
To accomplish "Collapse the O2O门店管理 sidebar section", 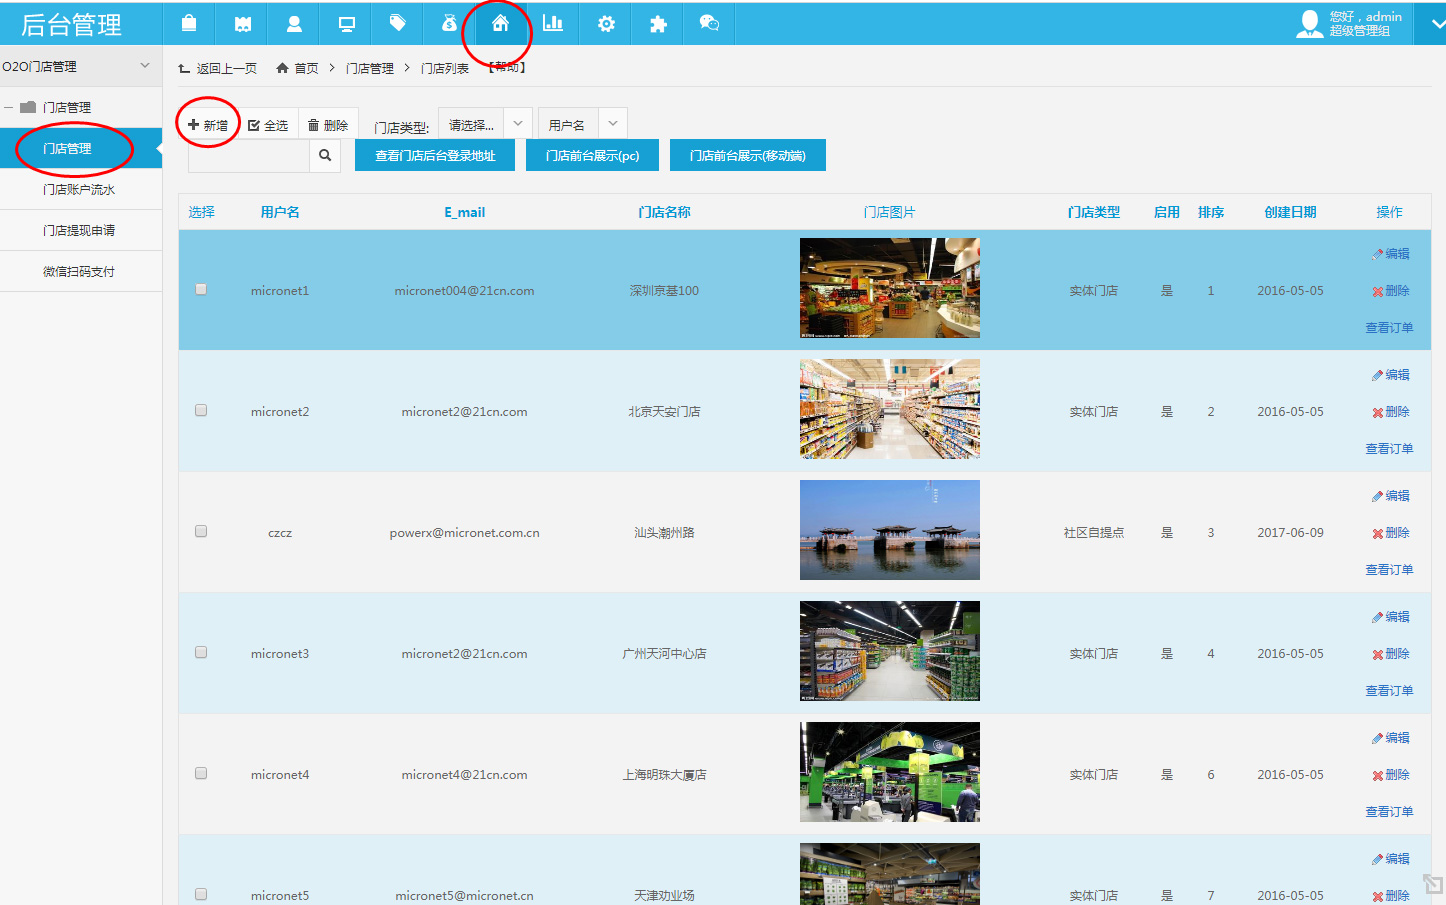I will pyautogui.click(x=145, y=66).
